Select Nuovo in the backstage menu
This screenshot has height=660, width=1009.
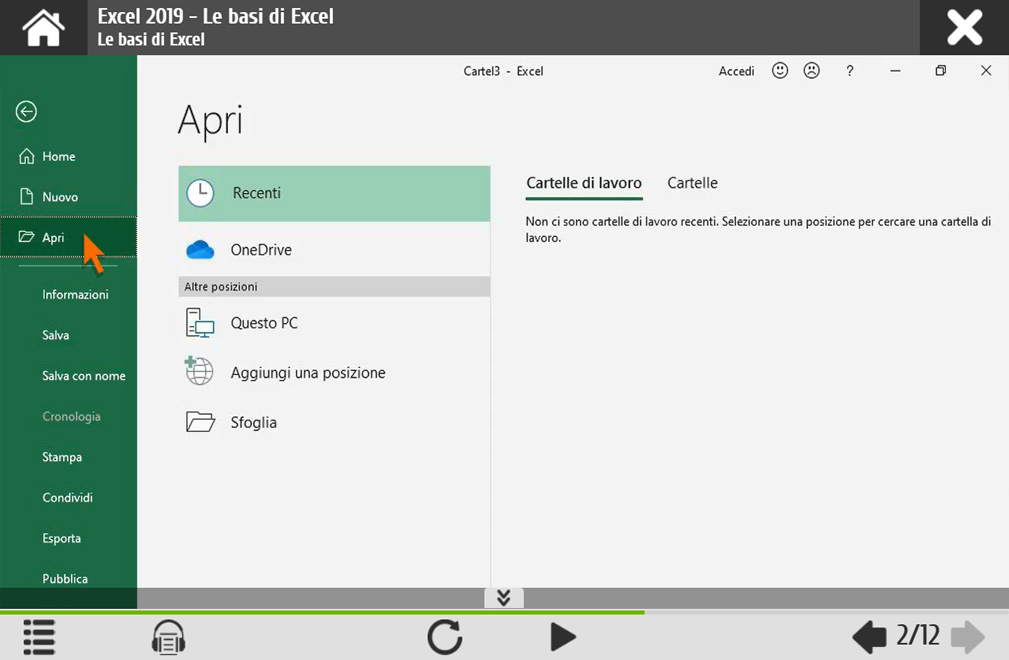[68, 197]
